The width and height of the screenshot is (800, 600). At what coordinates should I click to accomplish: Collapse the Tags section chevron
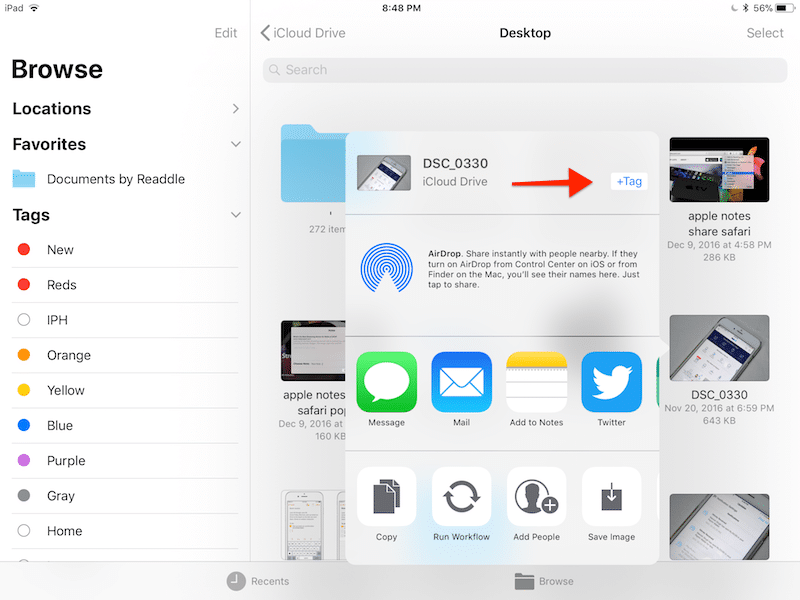pyautogui.click(x=235, y=215)
